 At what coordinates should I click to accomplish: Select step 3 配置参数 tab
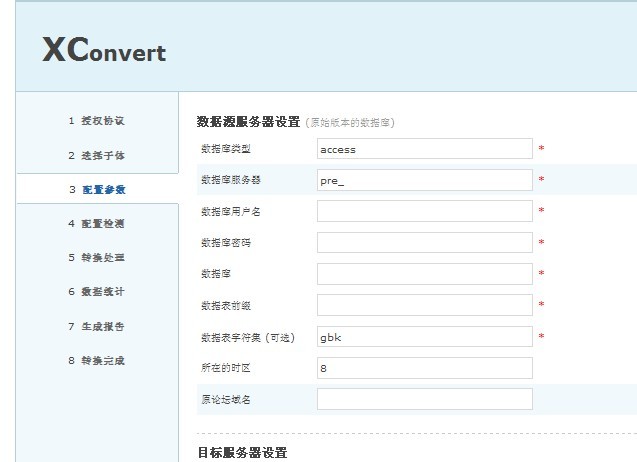point(97,189)
